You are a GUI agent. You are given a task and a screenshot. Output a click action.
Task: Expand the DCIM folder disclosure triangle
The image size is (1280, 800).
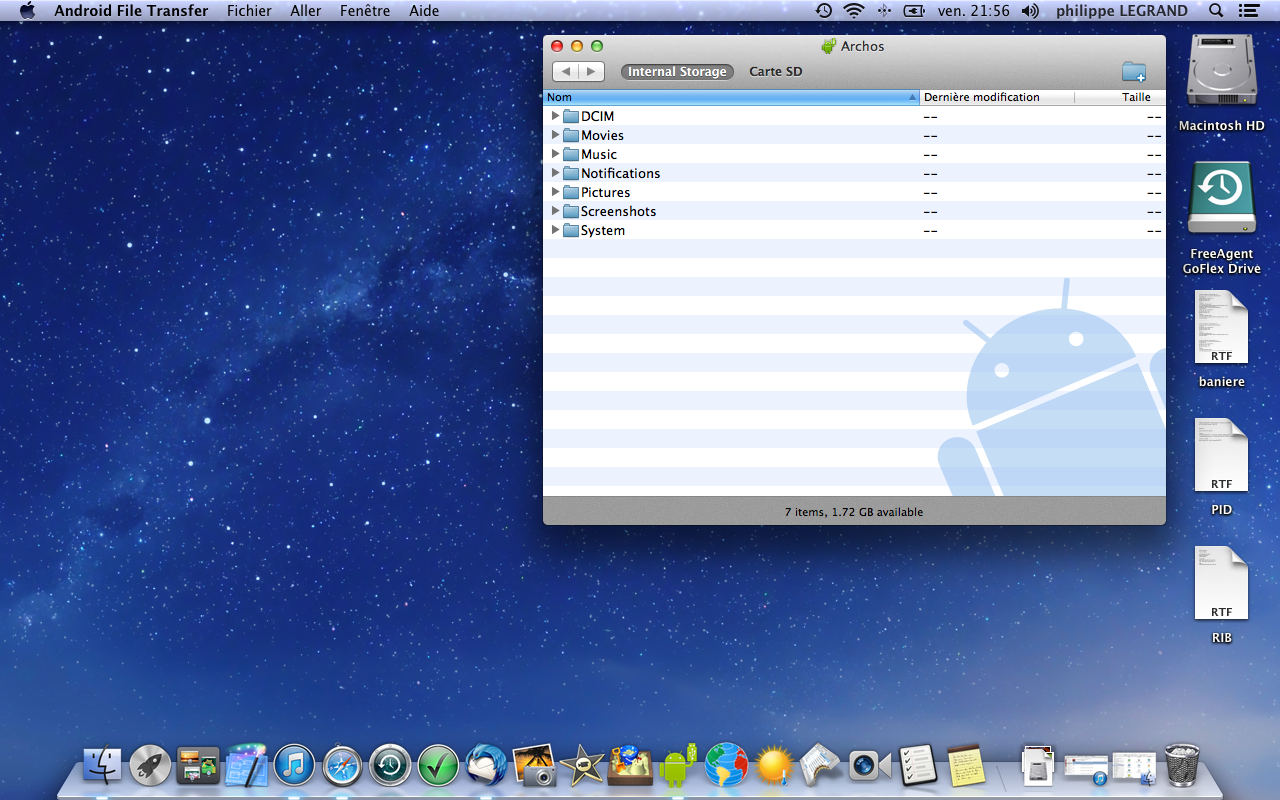(556, 116)
